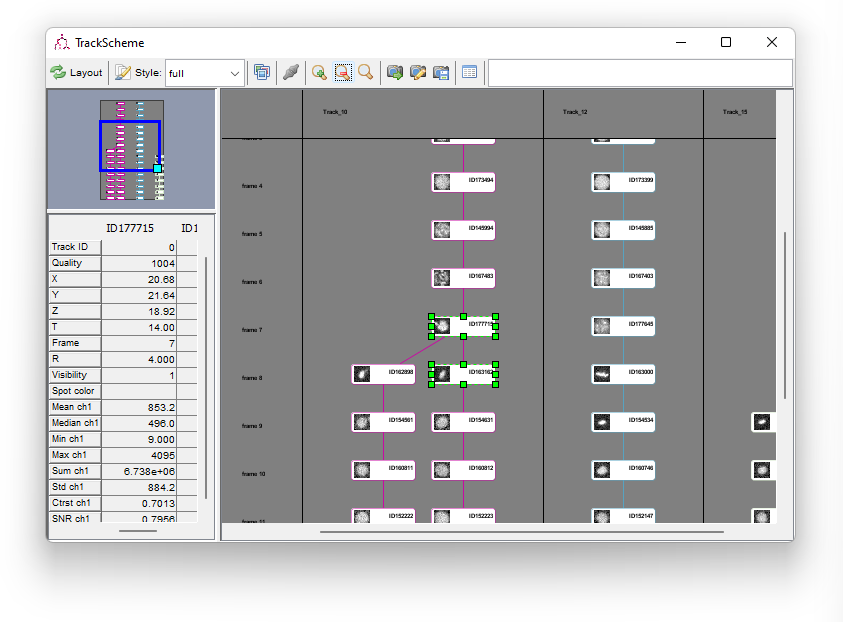Click the frame 7 row label
The image size is (843, 622).
pos(252,330)
